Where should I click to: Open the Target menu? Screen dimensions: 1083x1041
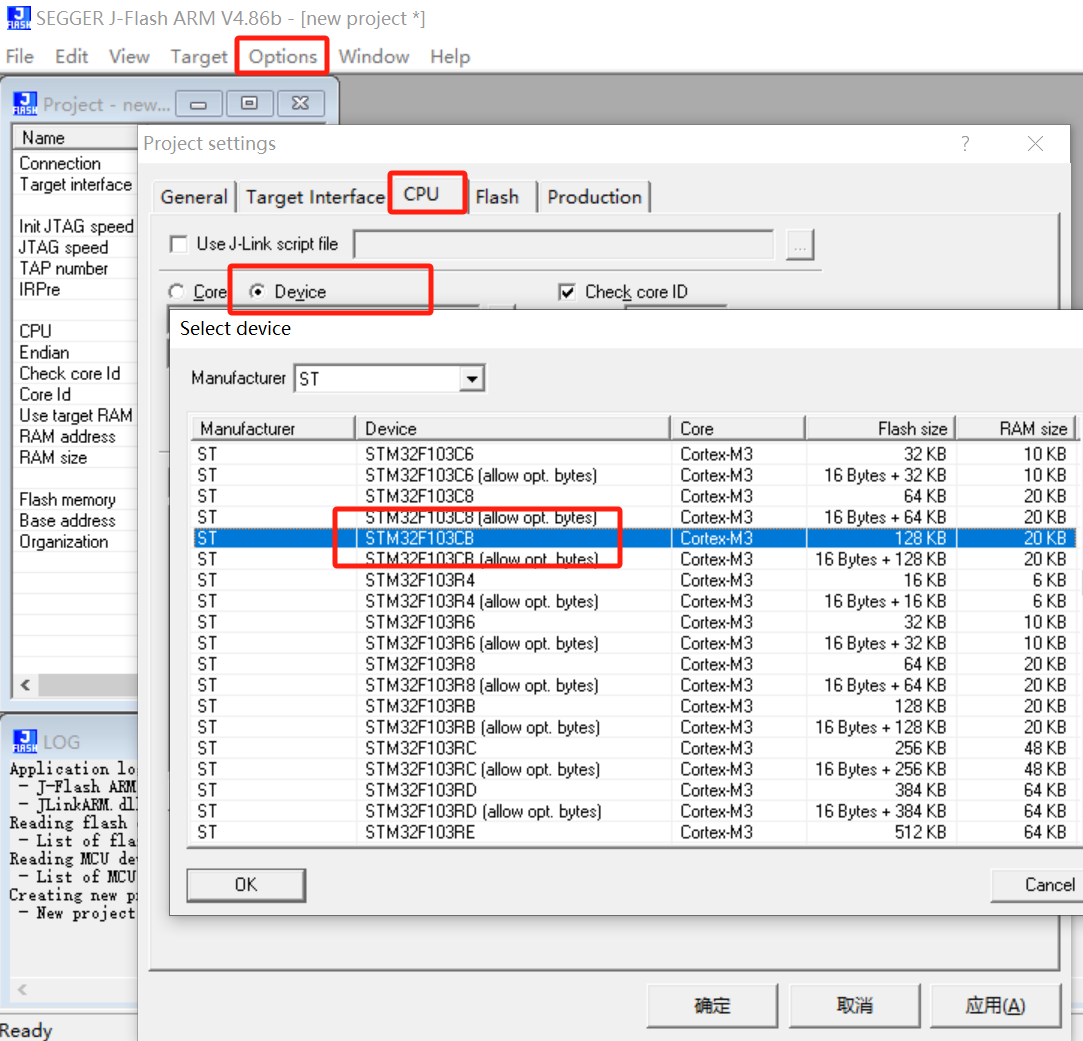click(199, 56)
